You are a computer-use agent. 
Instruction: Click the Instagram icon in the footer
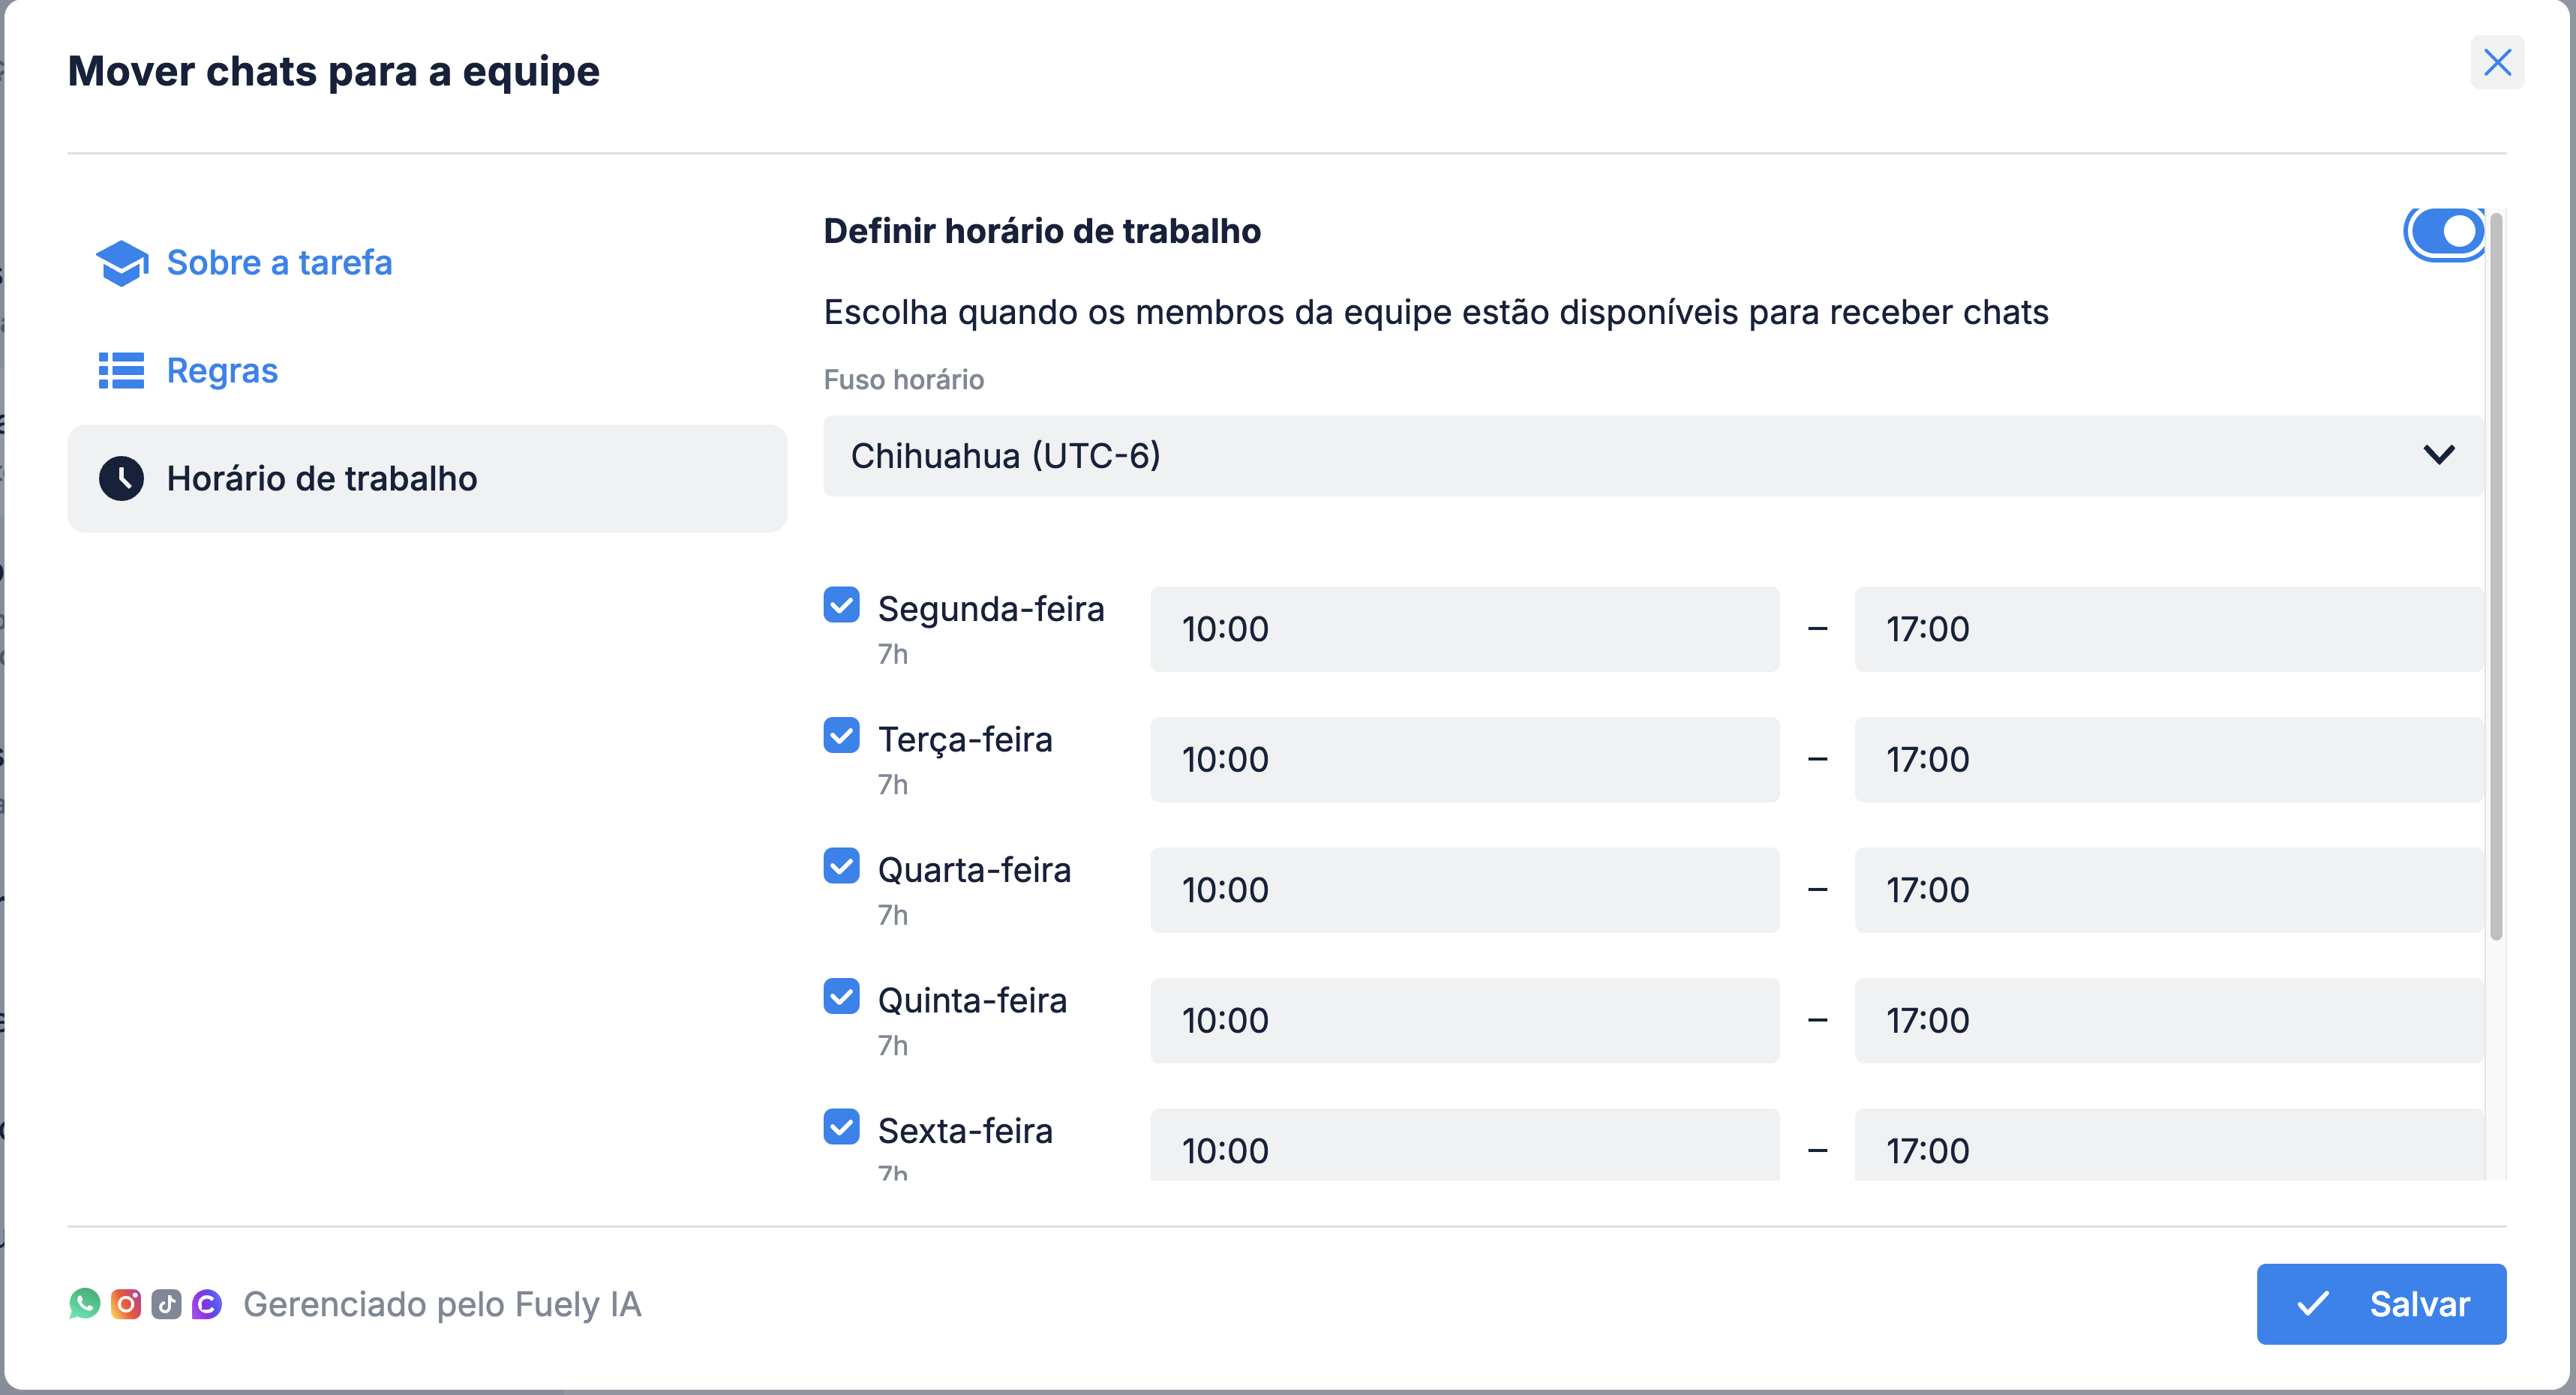point(126,1304)
